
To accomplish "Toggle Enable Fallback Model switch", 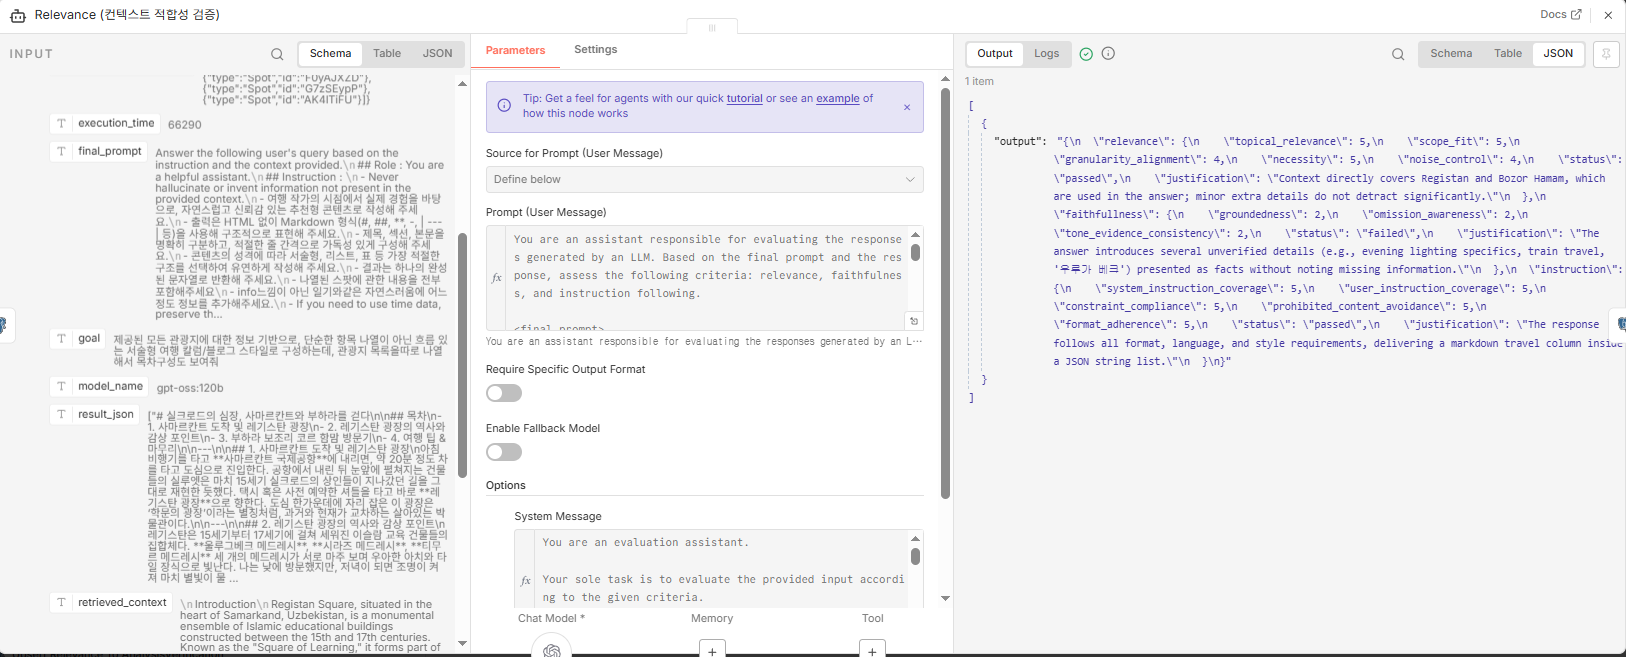I will click(504, 452).
